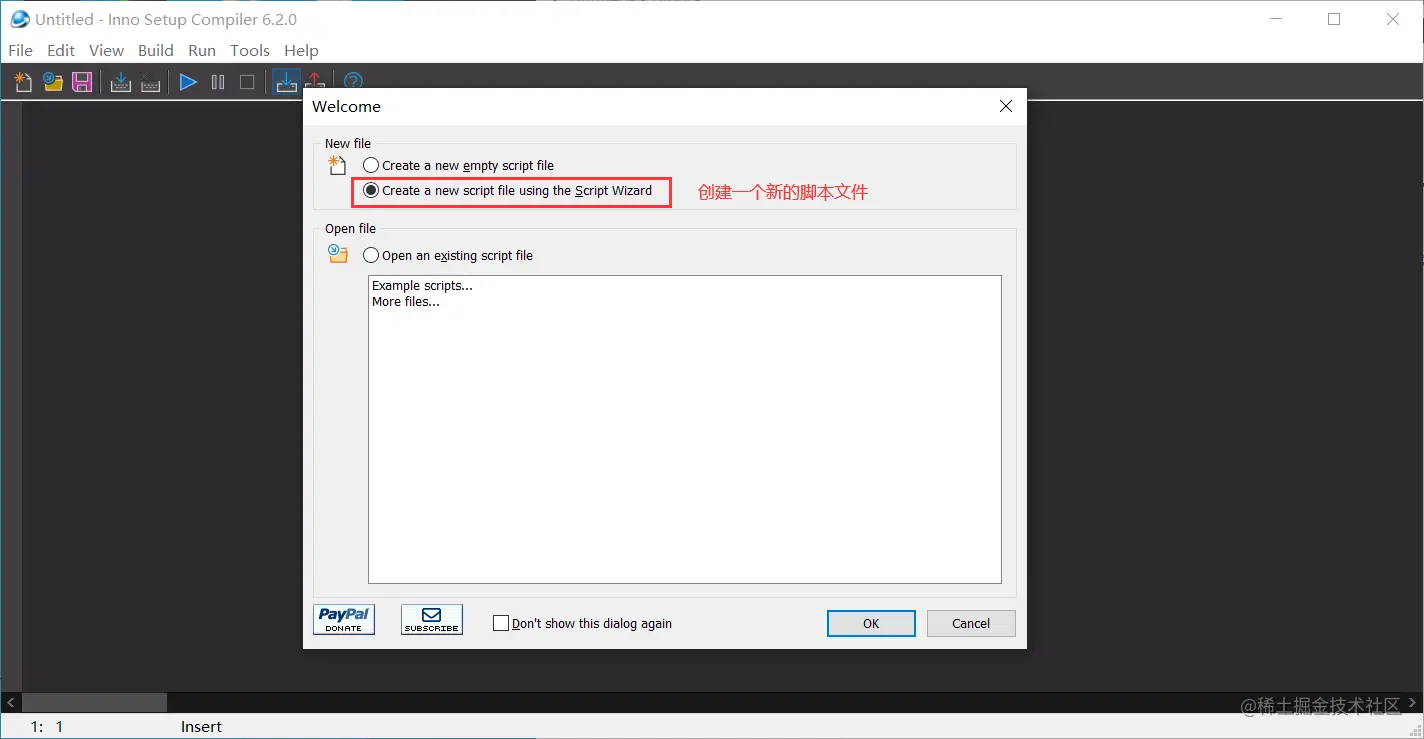This screenshot has width=1424, height=739.
Task: Open the Help menu
Action: tap(301, 50)
